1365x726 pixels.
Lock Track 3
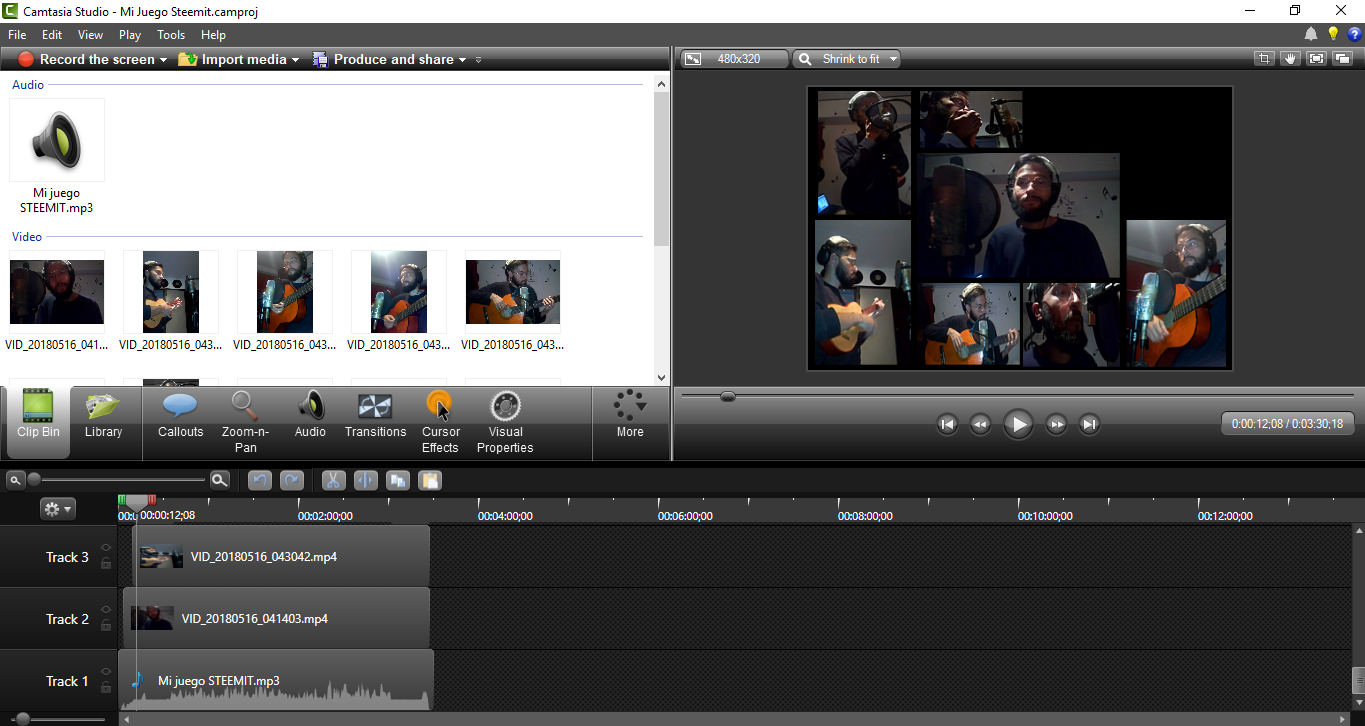106,564
